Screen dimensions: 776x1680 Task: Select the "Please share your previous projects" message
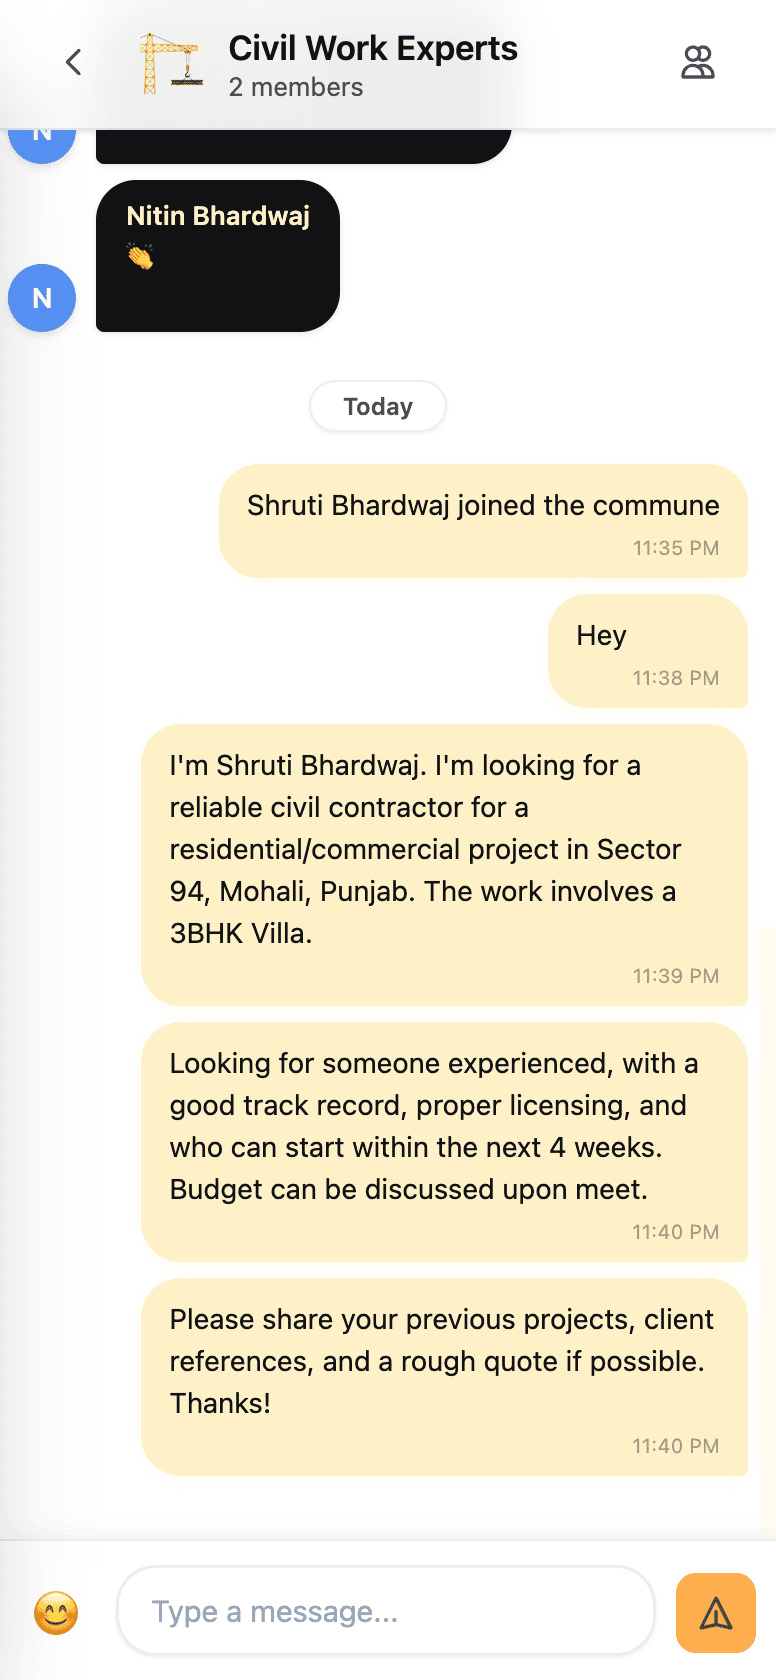(444, 1375)
